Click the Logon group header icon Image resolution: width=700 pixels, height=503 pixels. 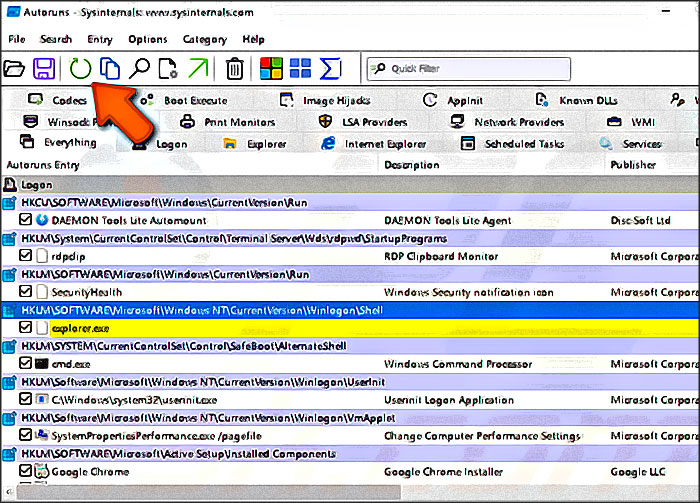10,184
